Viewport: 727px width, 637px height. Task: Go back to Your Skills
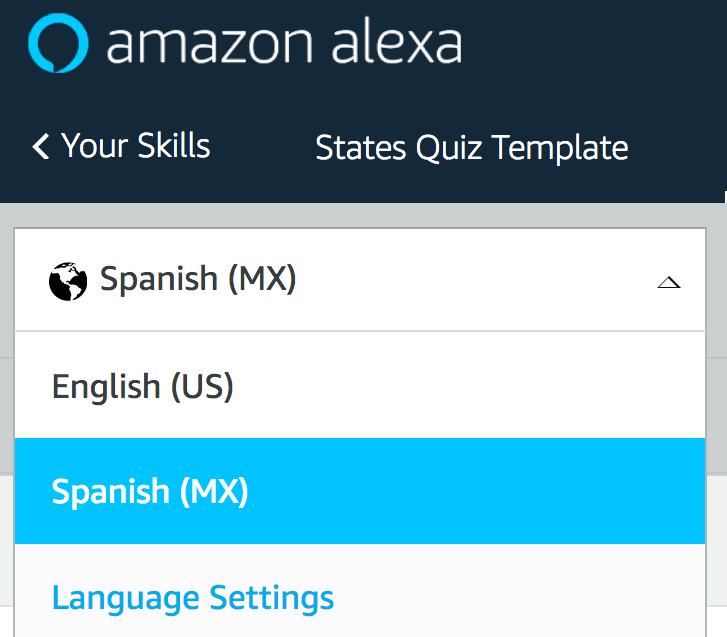(121, 146)
